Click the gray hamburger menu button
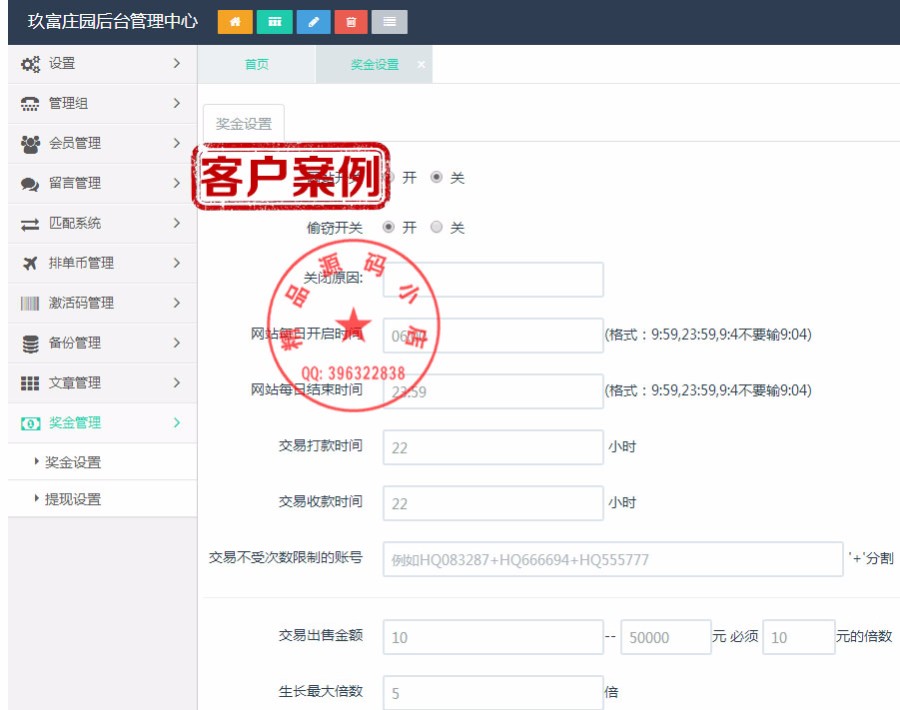The width and height of the screenshot is (900, 710). point(389,22)
